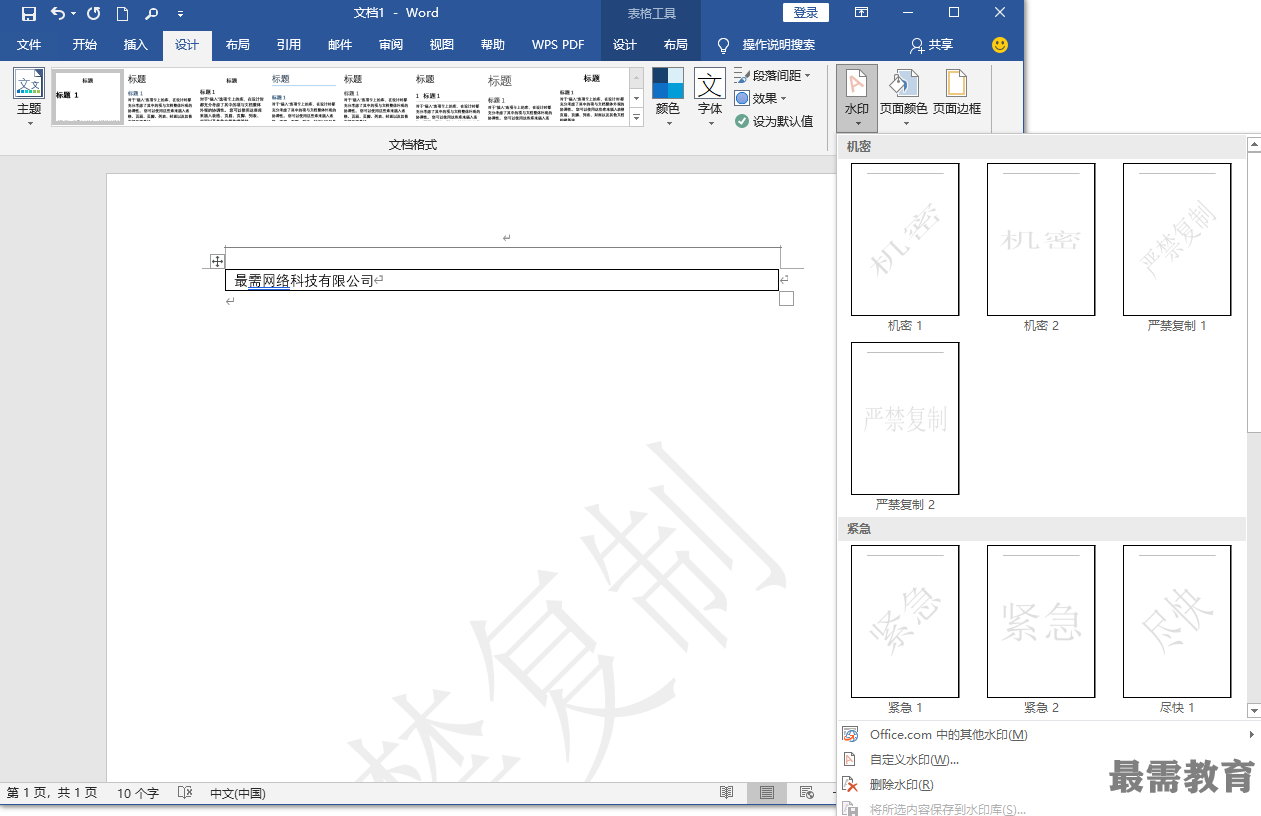Select the first style set thumbnail

click(x=88, y=97)
